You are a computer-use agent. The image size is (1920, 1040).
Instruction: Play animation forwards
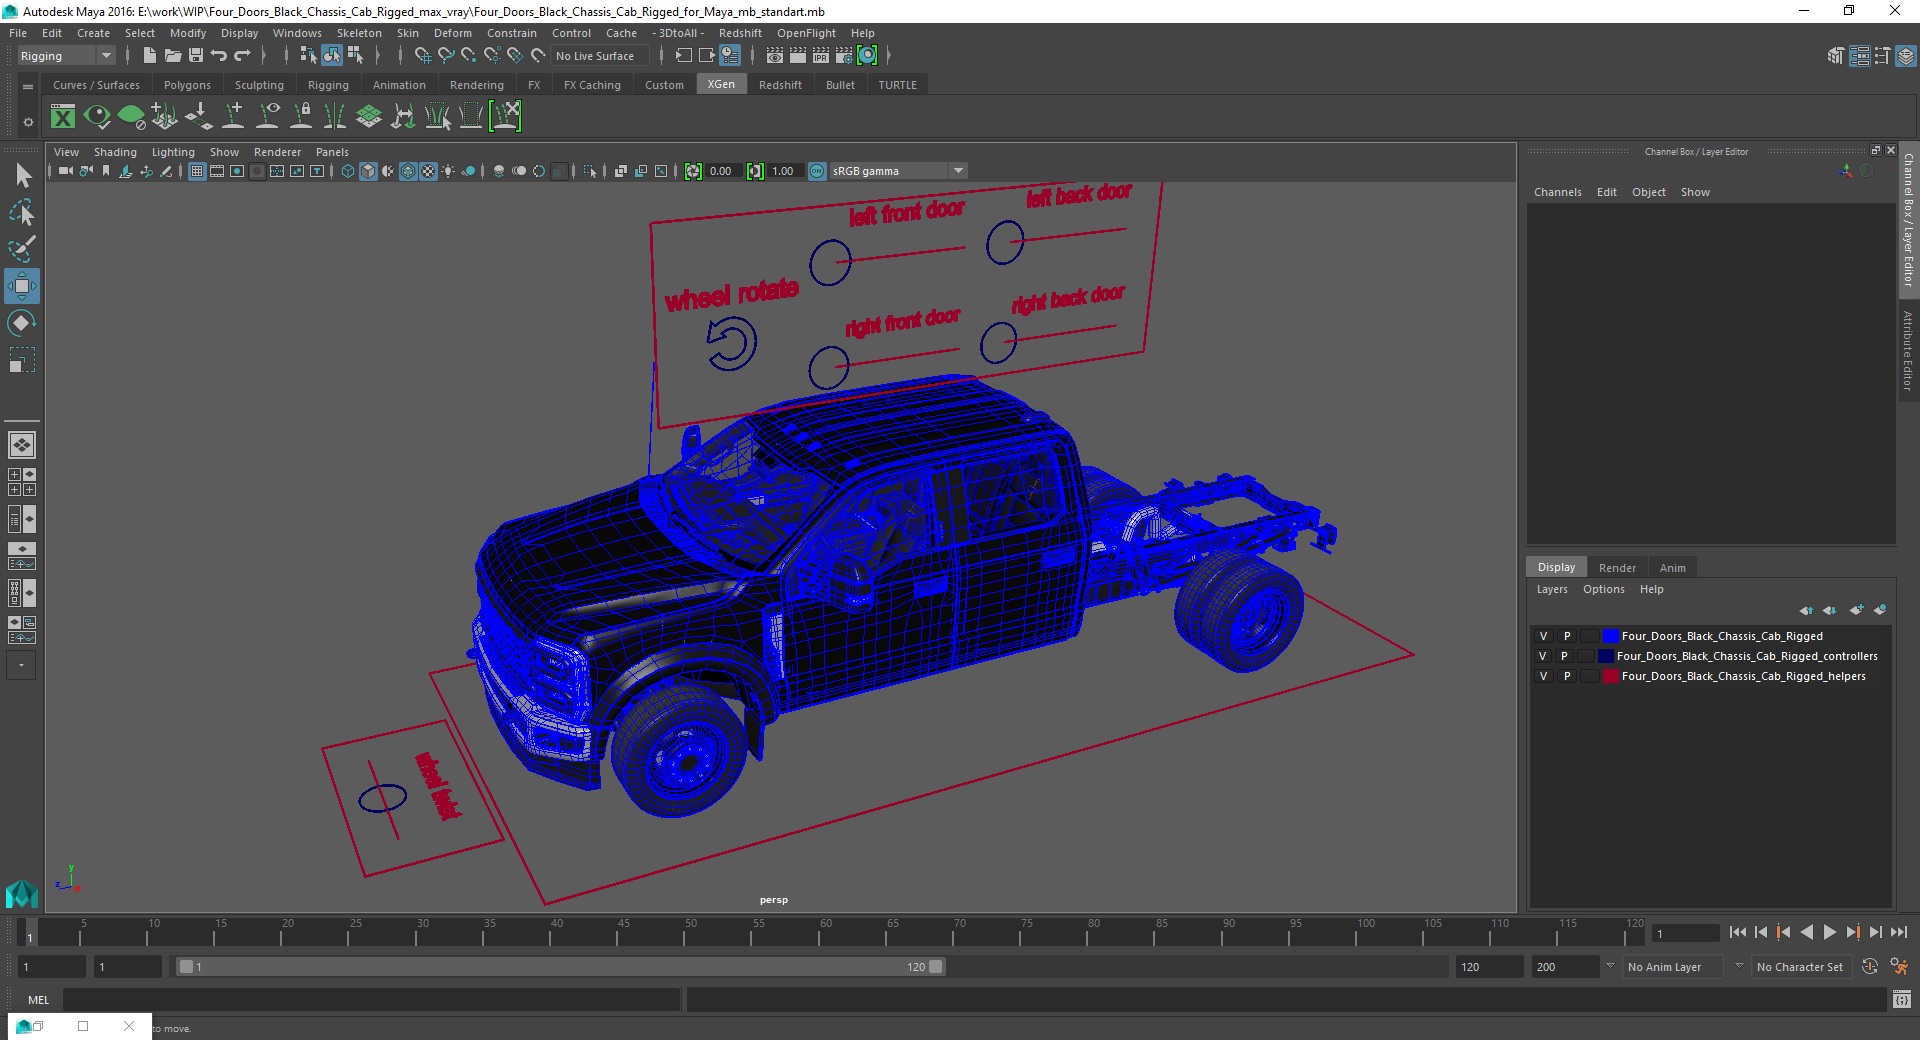pyautogui.click(x=1829, y=932)
